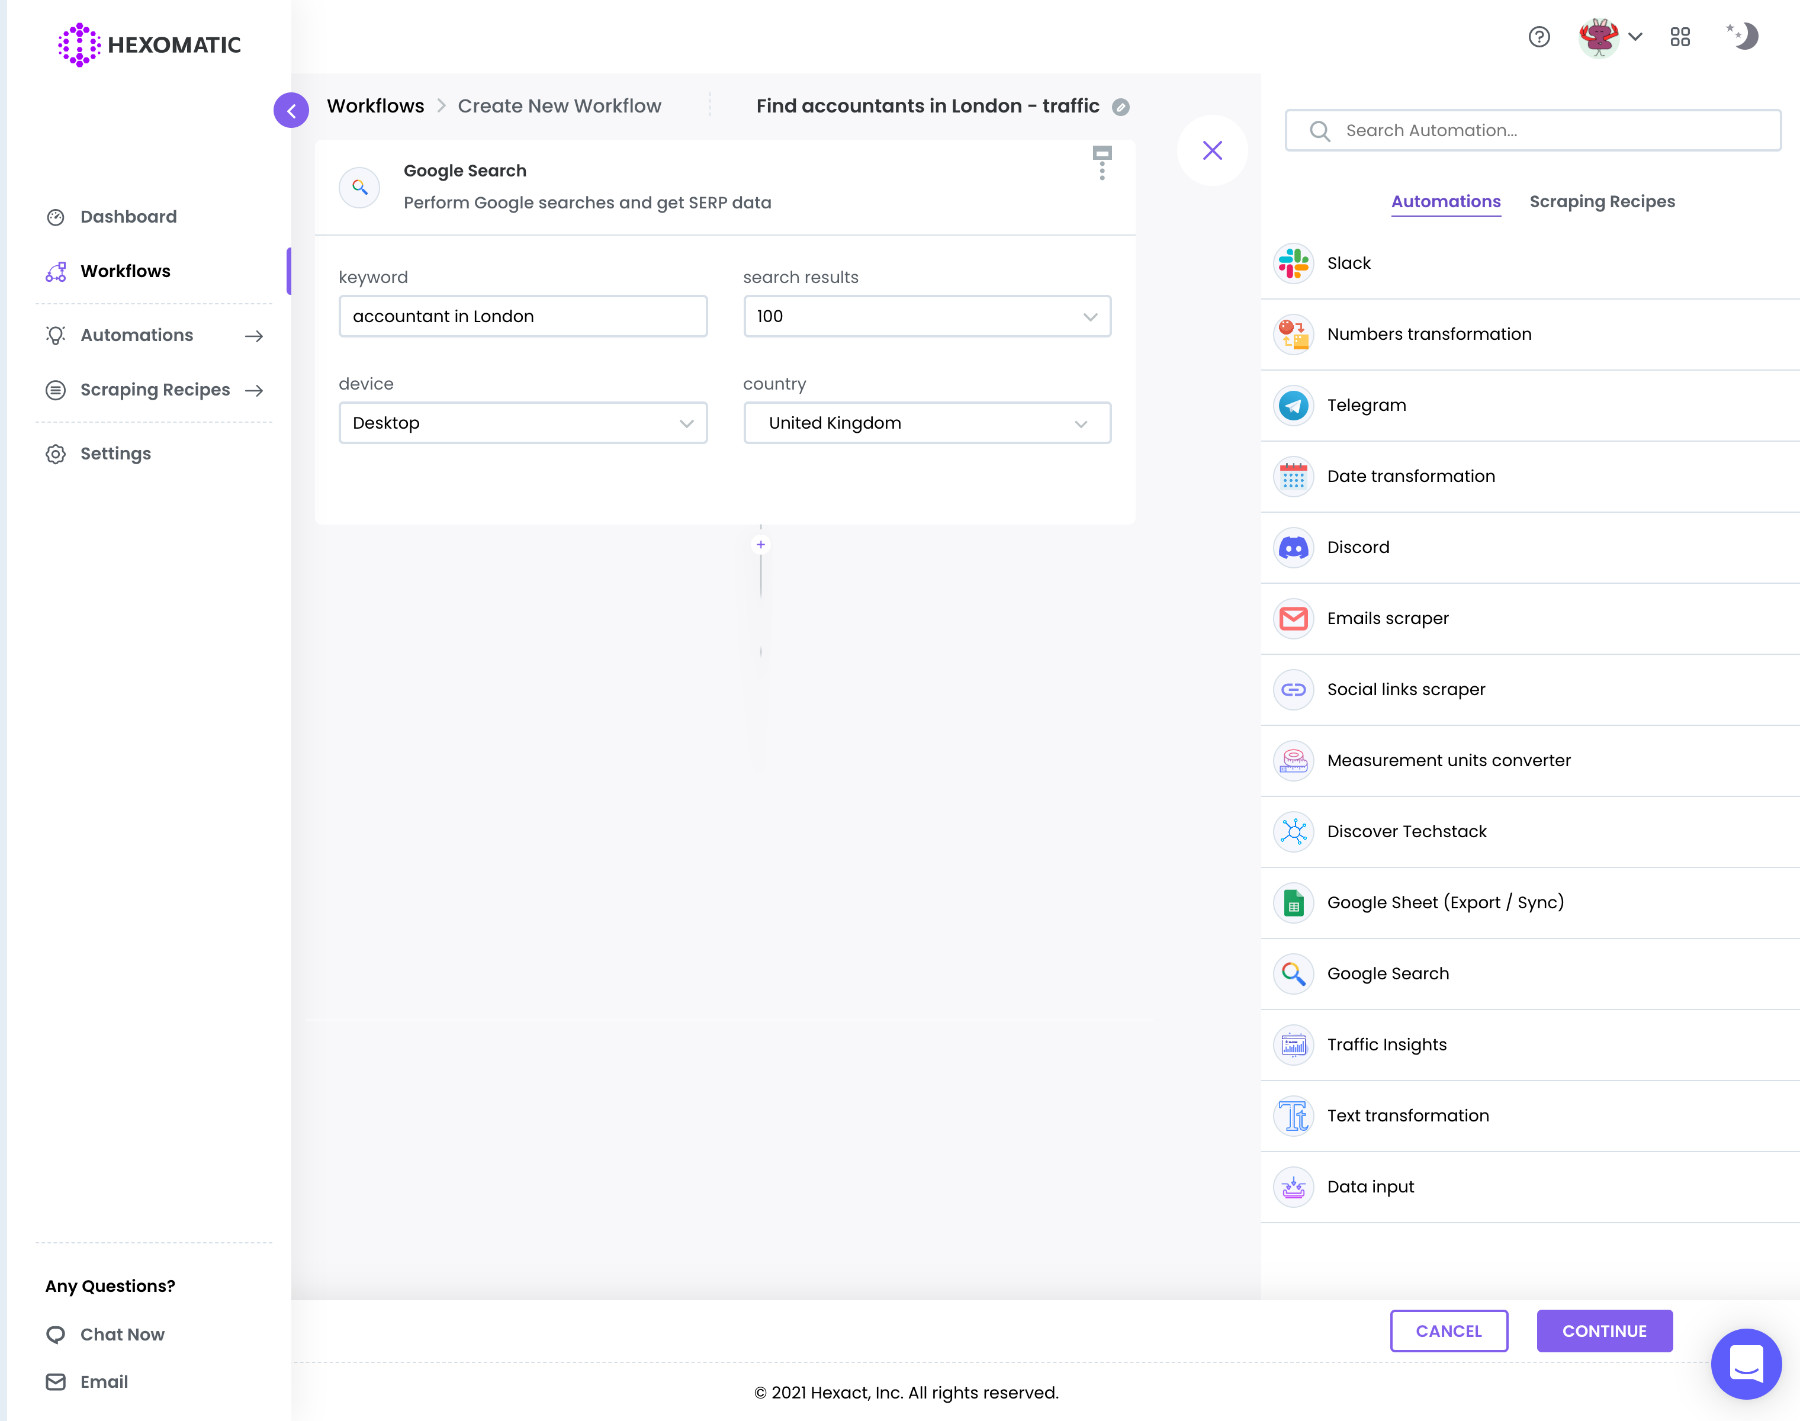Open Settings in sidebar
This screenshot has width=1800, height=1421.
click(115, 454)
